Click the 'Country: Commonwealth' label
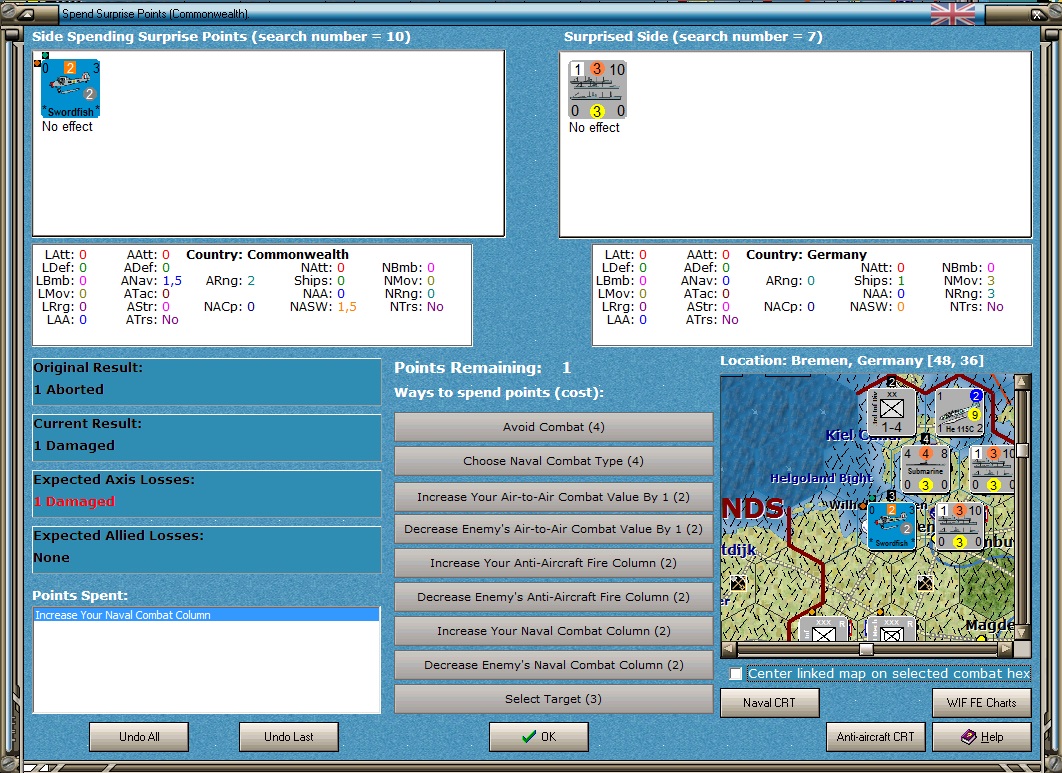Viewport: 1062px width, 773px height. tap(268, 255)
